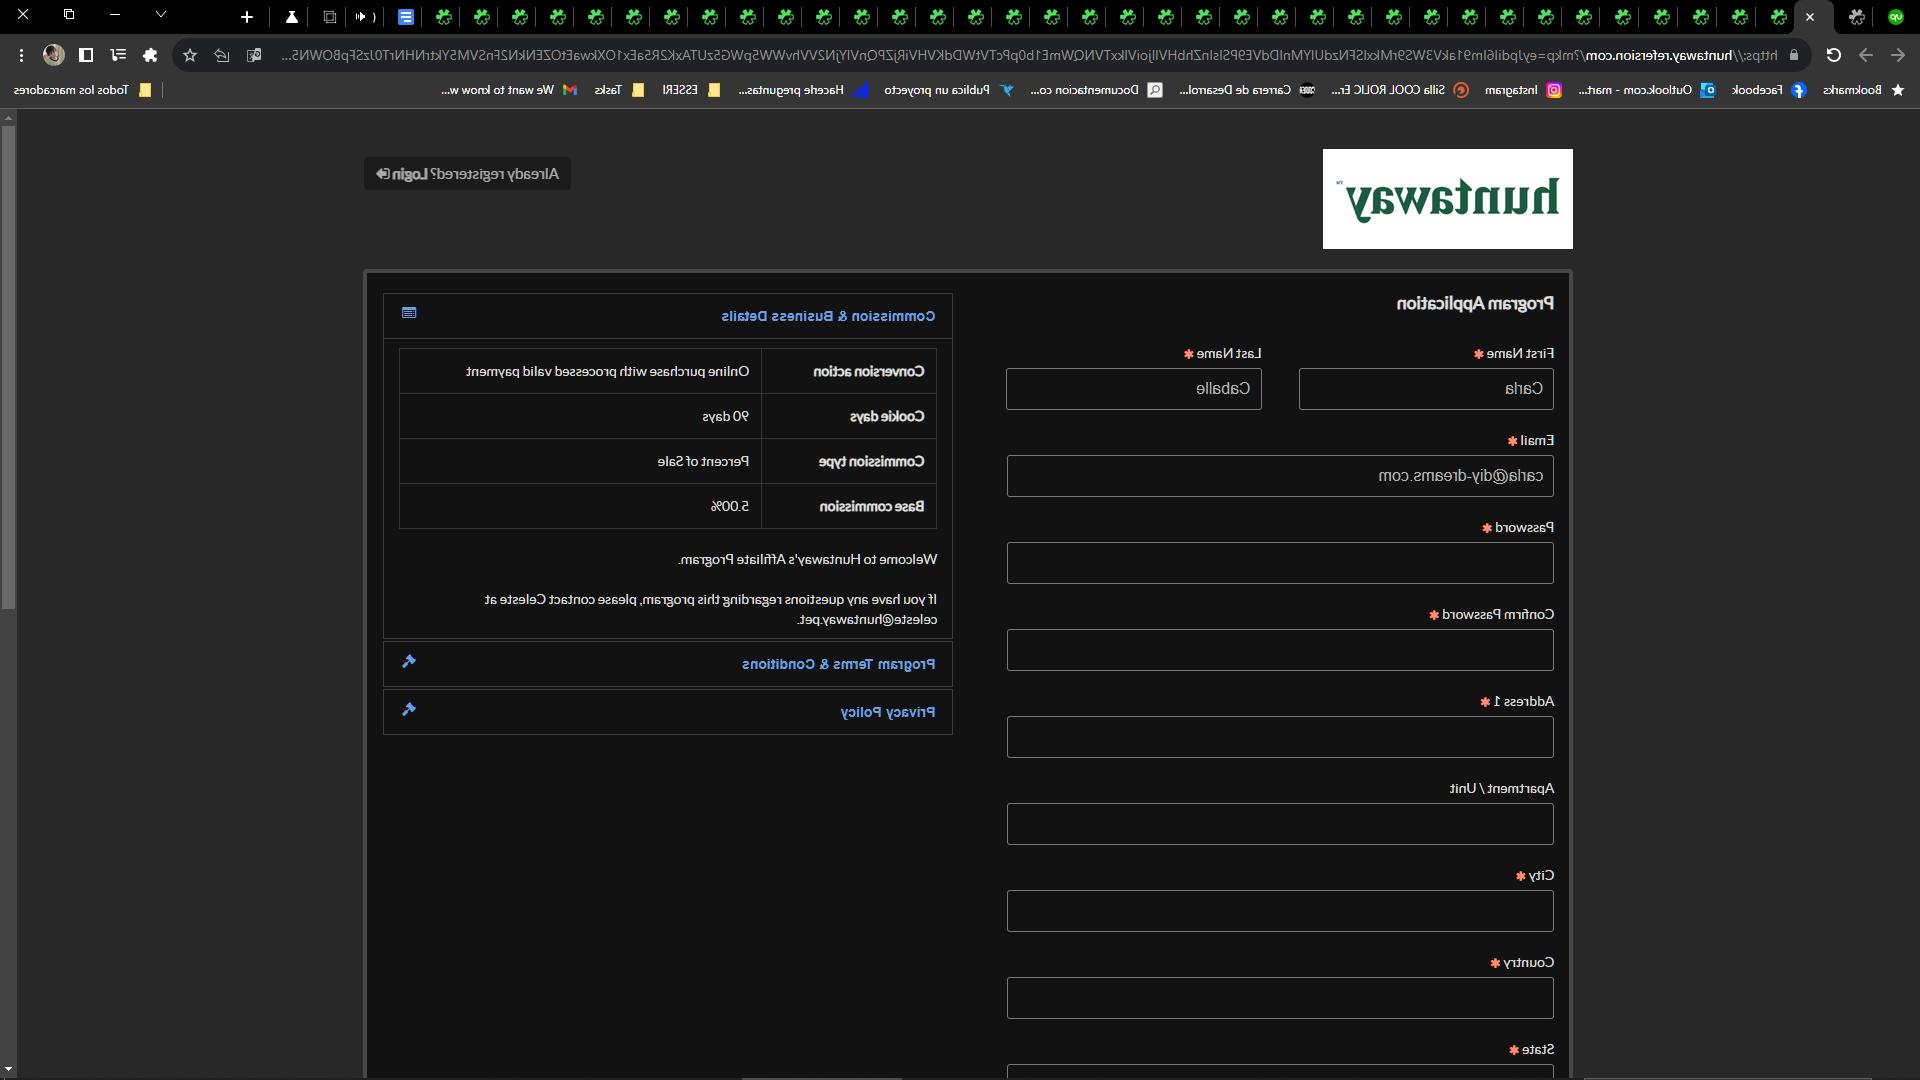This screenshot has height=1080, width=1920.
Task: Focus the Apartment / Unit field
Action: [1280, 824]
